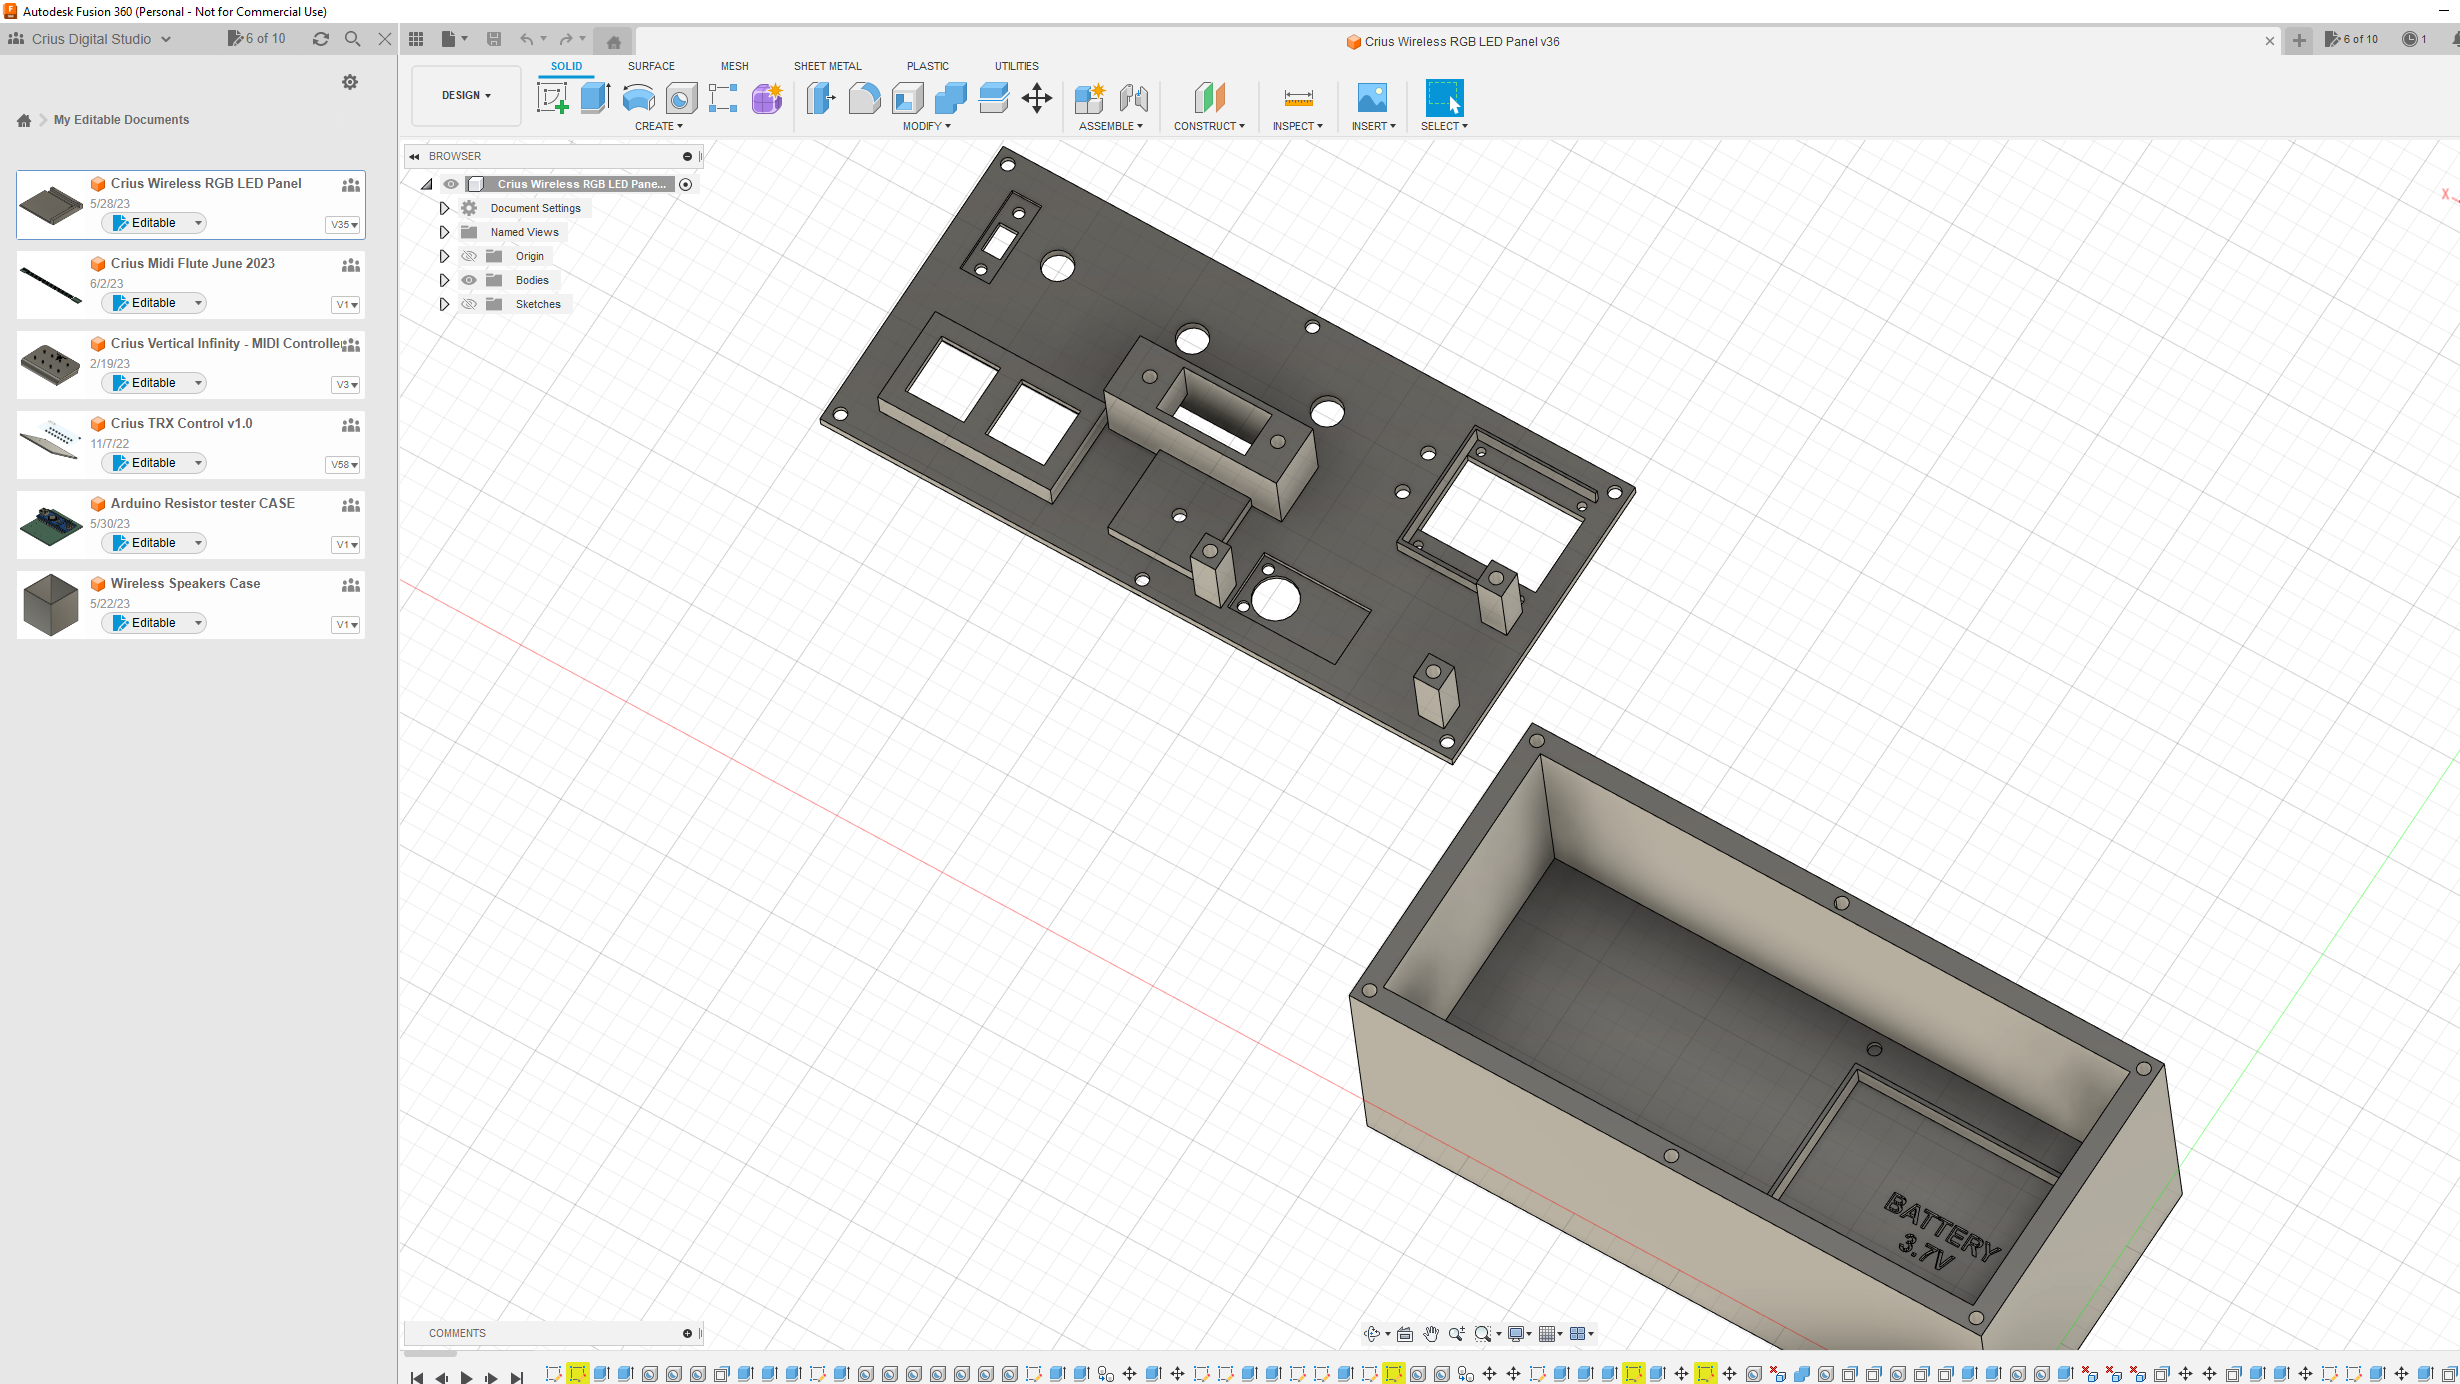Select the Assemble tool icon
The height and width of the screenshot is (1384, 2460).
pyautogui.click(x=1090, y=96)
